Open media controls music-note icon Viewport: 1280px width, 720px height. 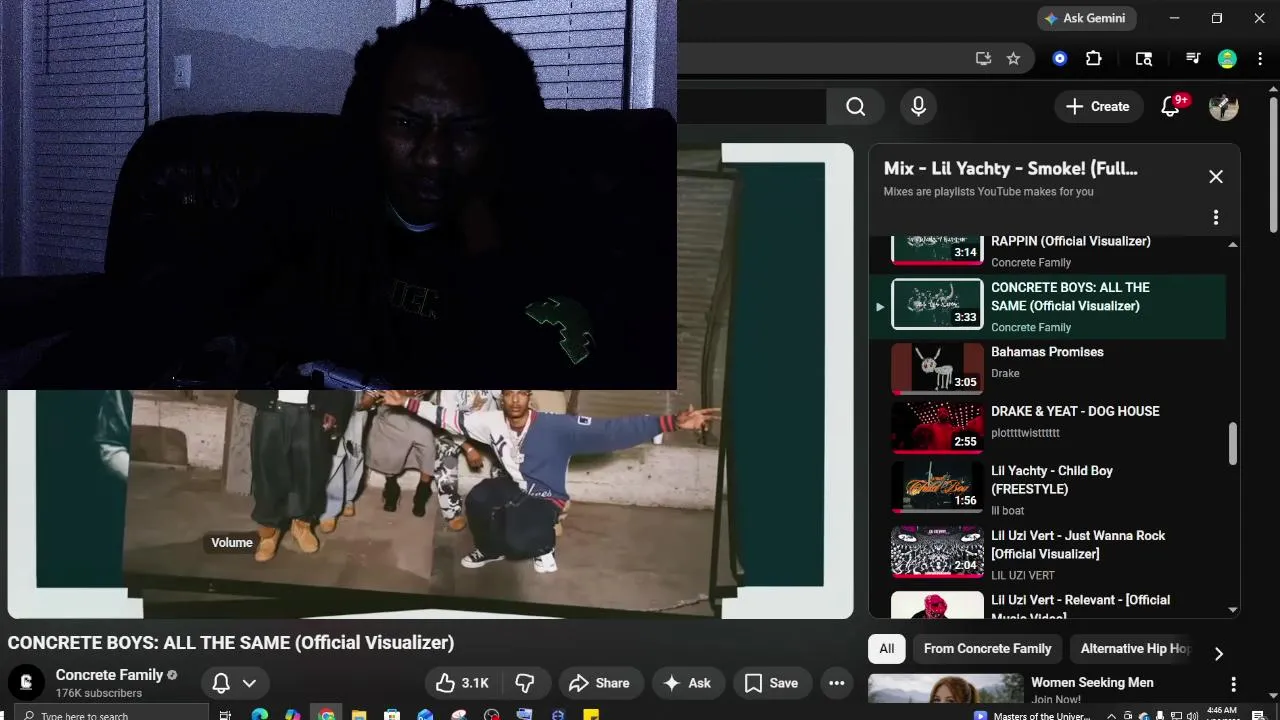pos(1192,59)
